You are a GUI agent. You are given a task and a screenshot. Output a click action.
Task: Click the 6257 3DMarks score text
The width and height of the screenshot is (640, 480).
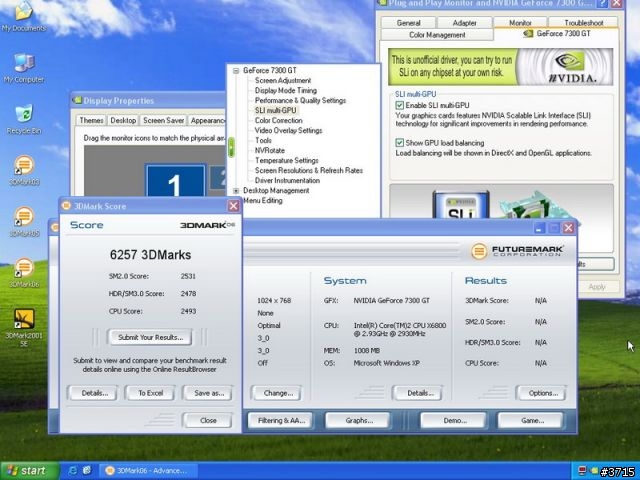click(x=150, y=255)
